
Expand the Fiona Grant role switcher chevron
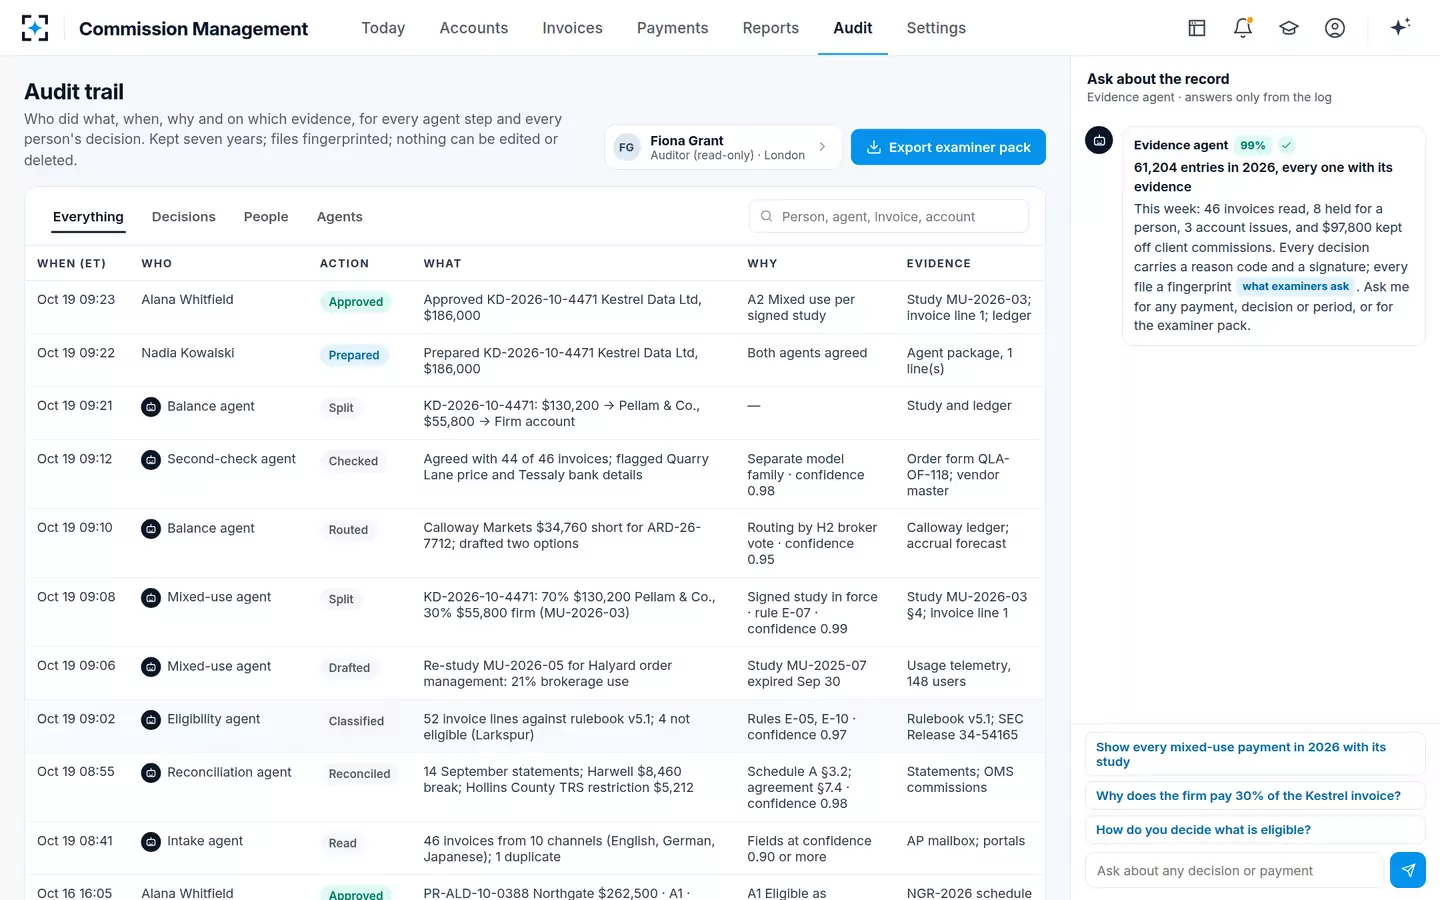click(823, 147)
